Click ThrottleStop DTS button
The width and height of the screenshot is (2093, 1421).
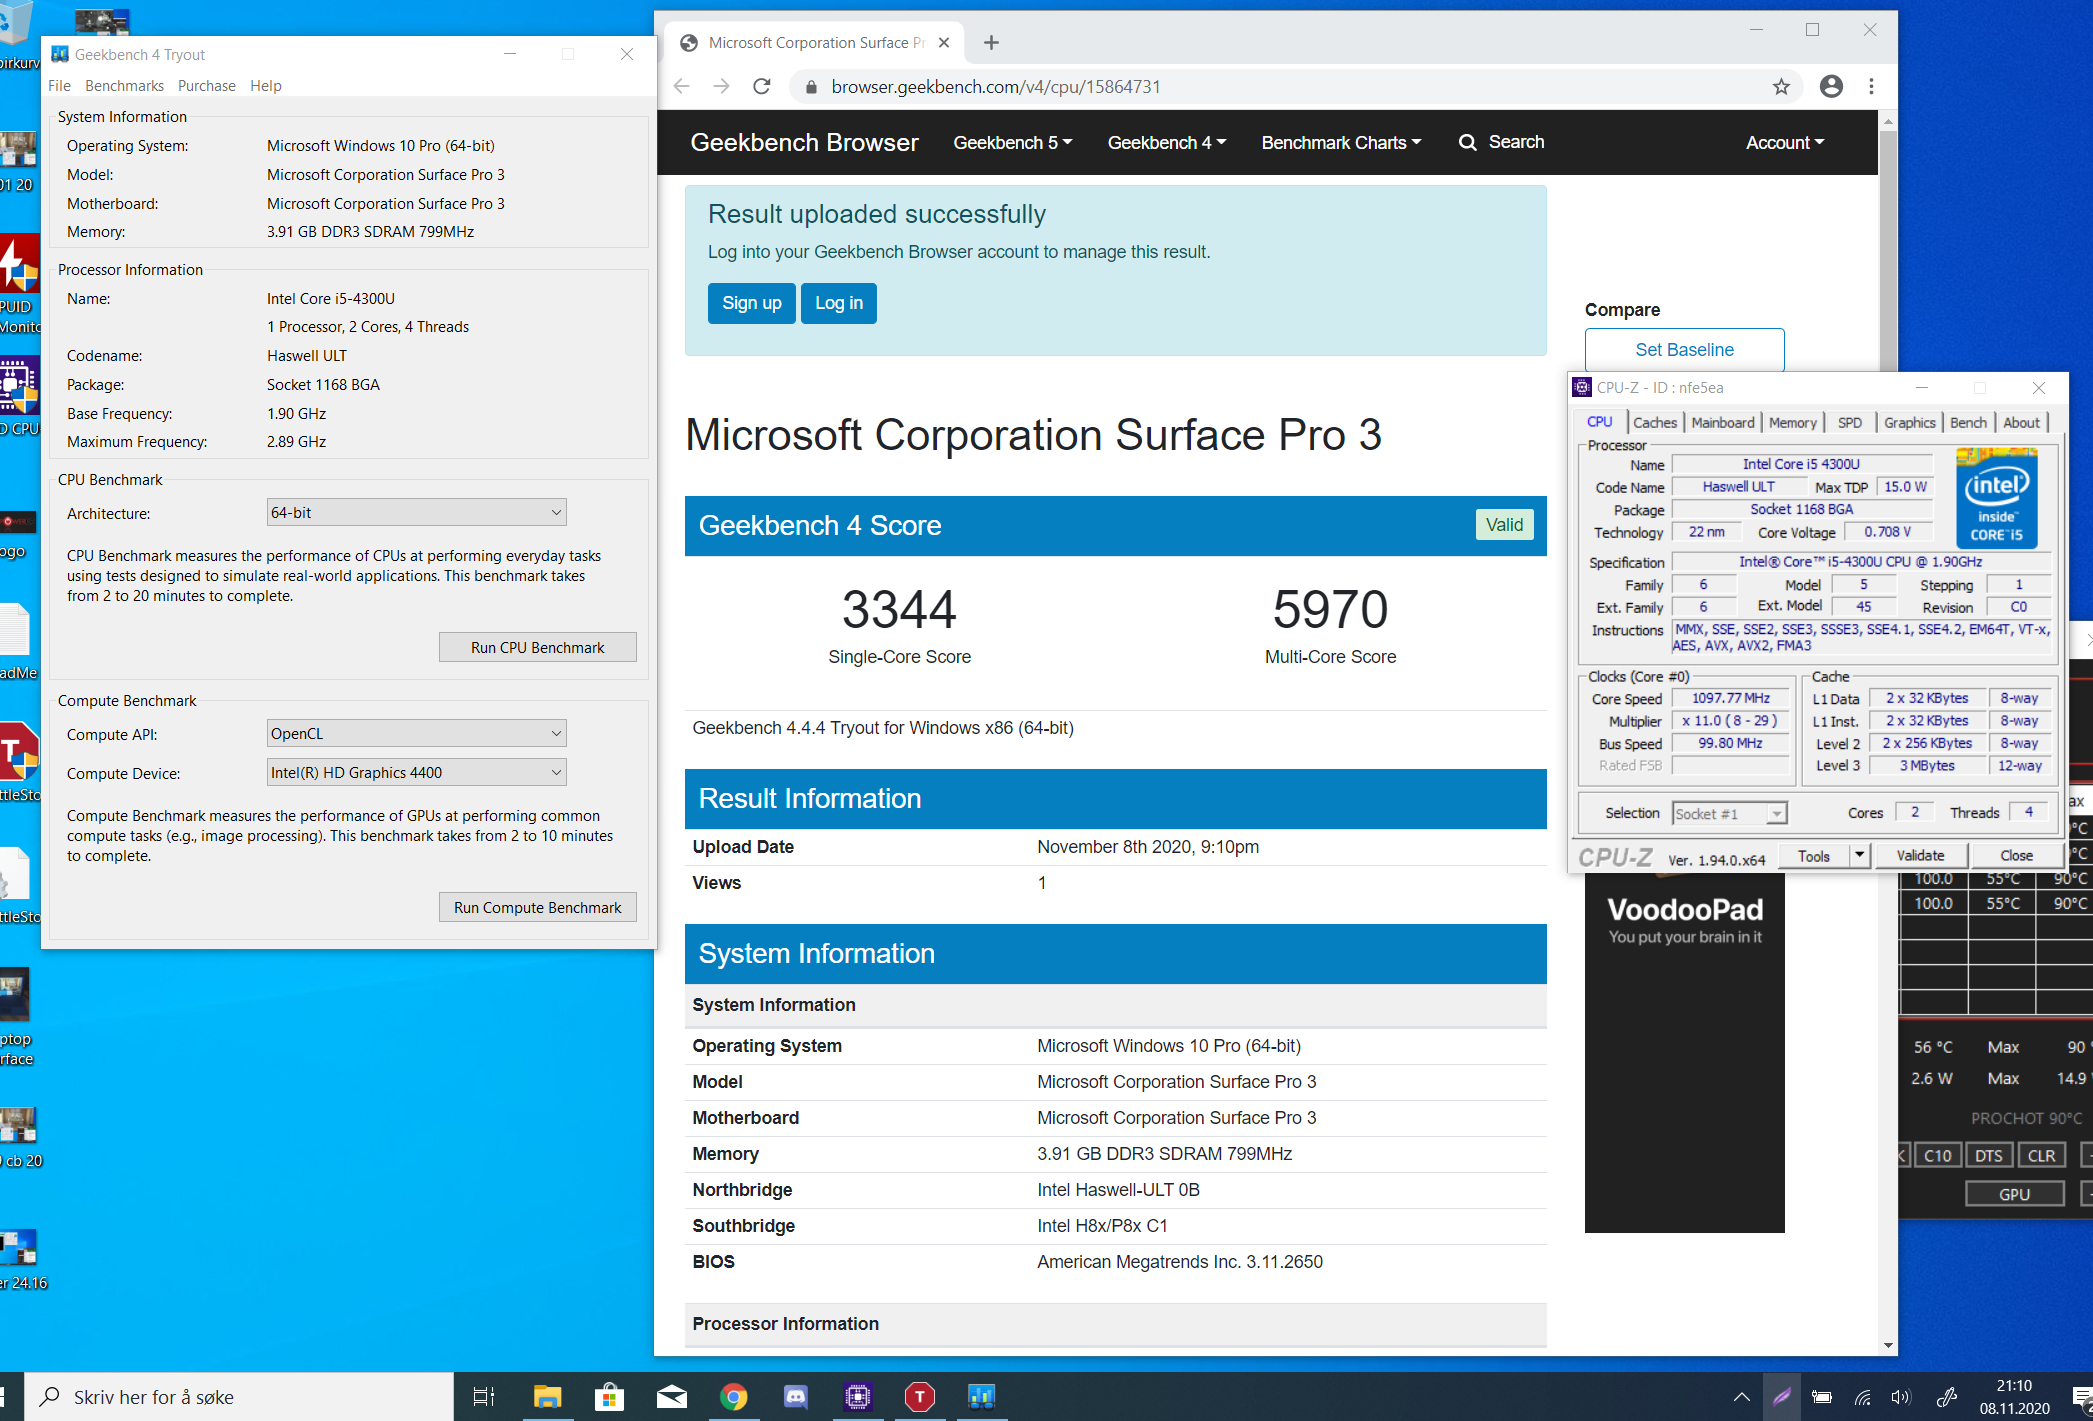[x=1988, y=1155]
